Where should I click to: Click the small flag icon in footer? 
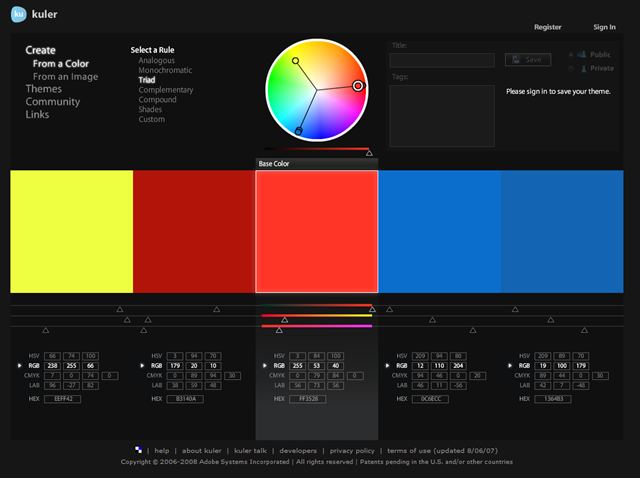(139, 450)
